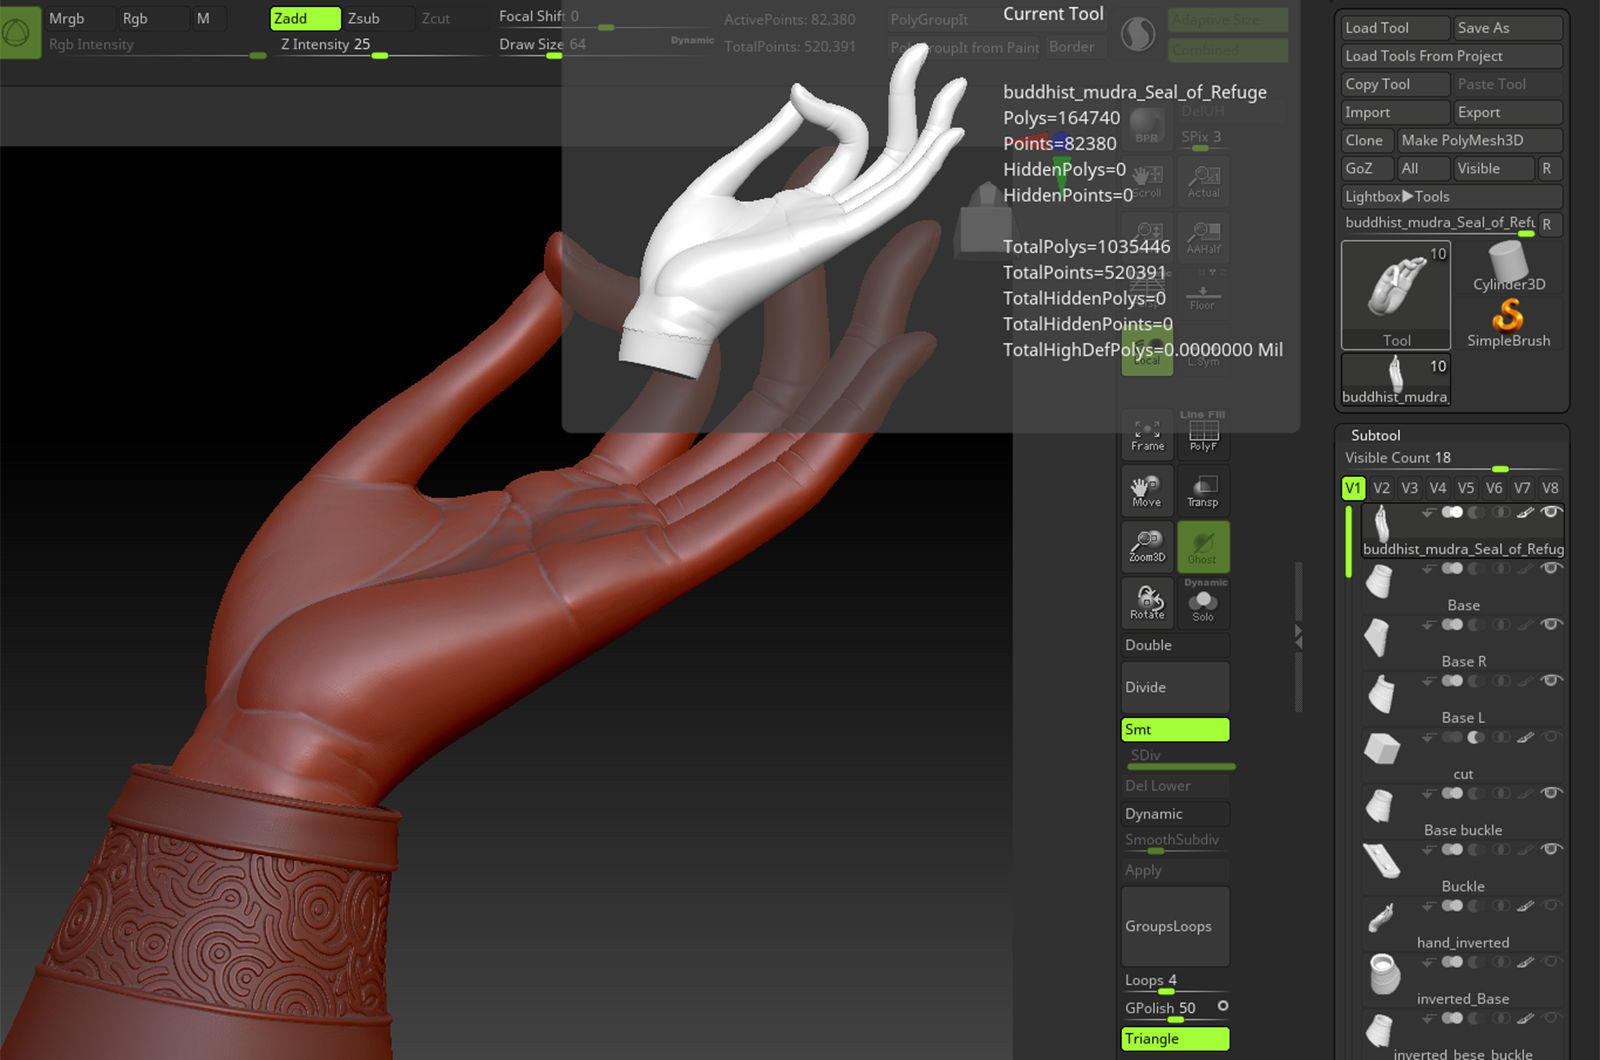Hide the Base subtool with its eye icon
The image size is (1600, 1060).
pos(1551,568)
